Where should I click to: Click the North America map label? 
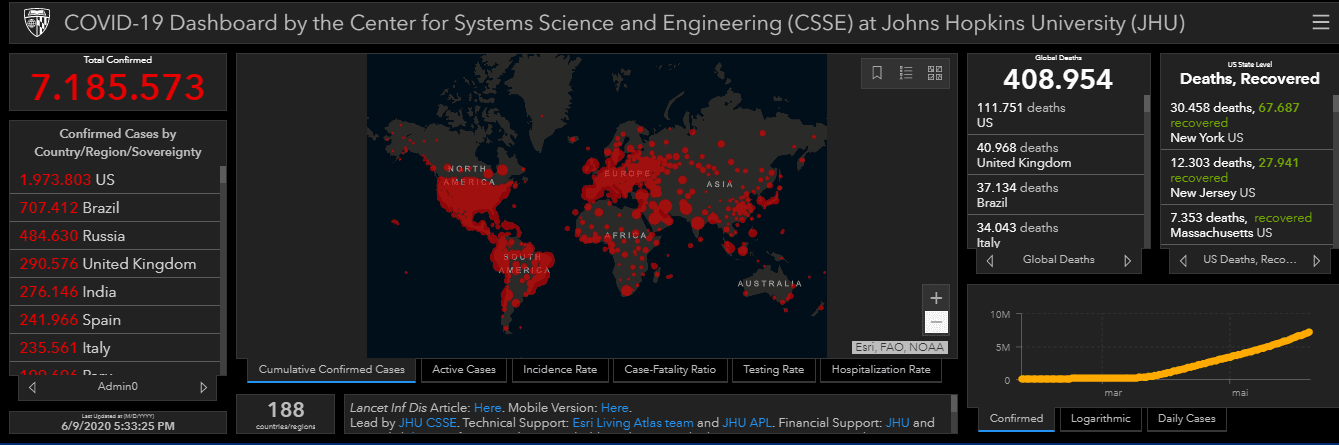coord(470,175)
